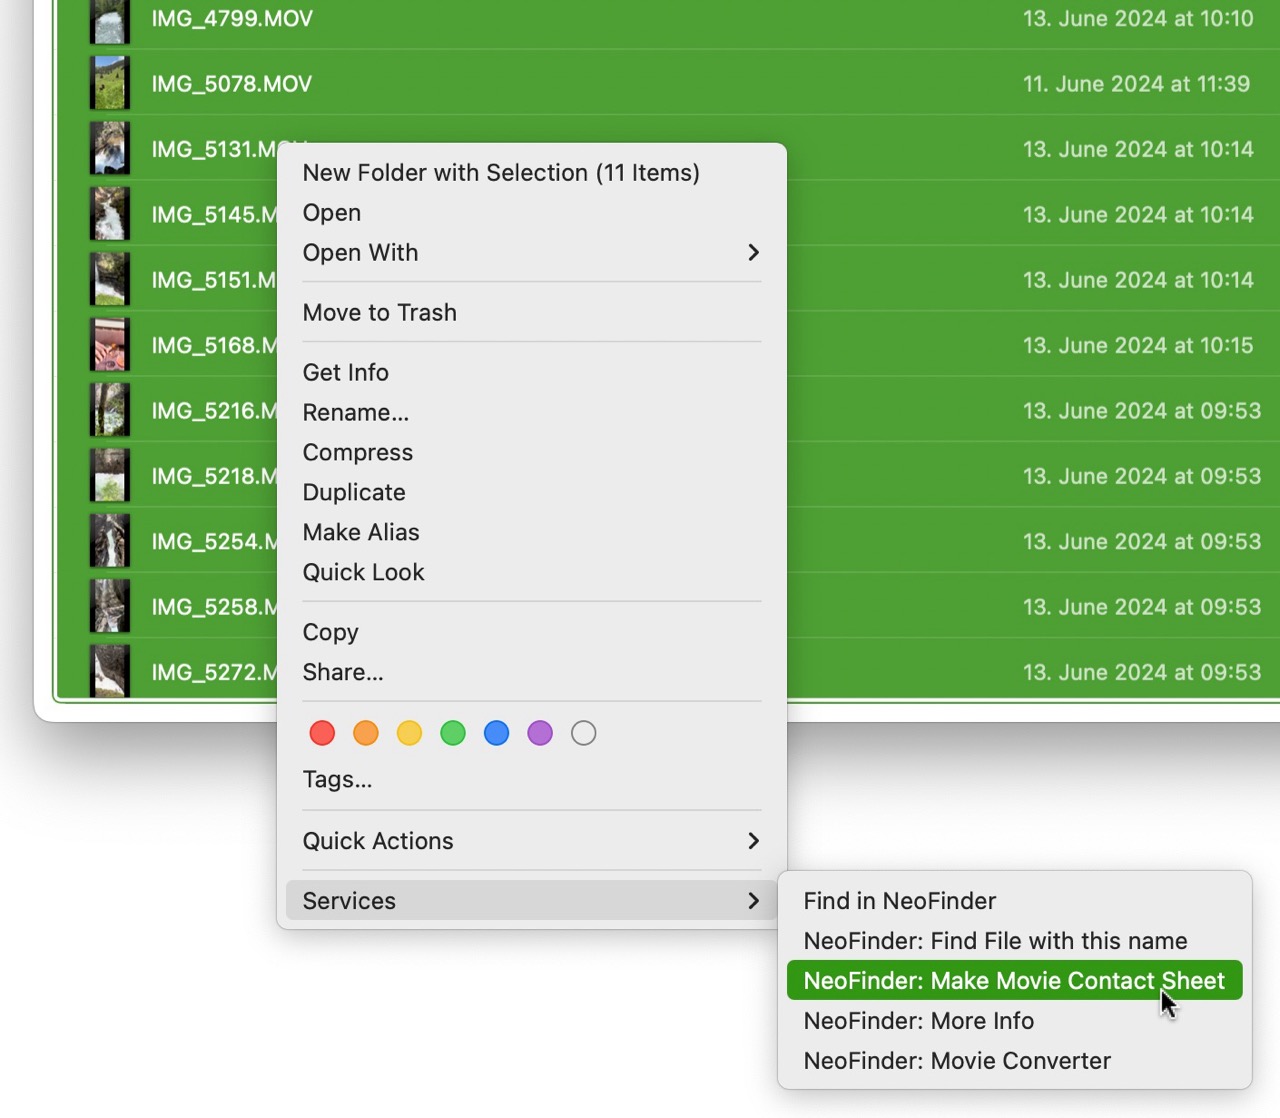Click the IMG_5145 stream thumbnail
The height and width of the screenshot is (1118, 1280).
pos(109,213)
